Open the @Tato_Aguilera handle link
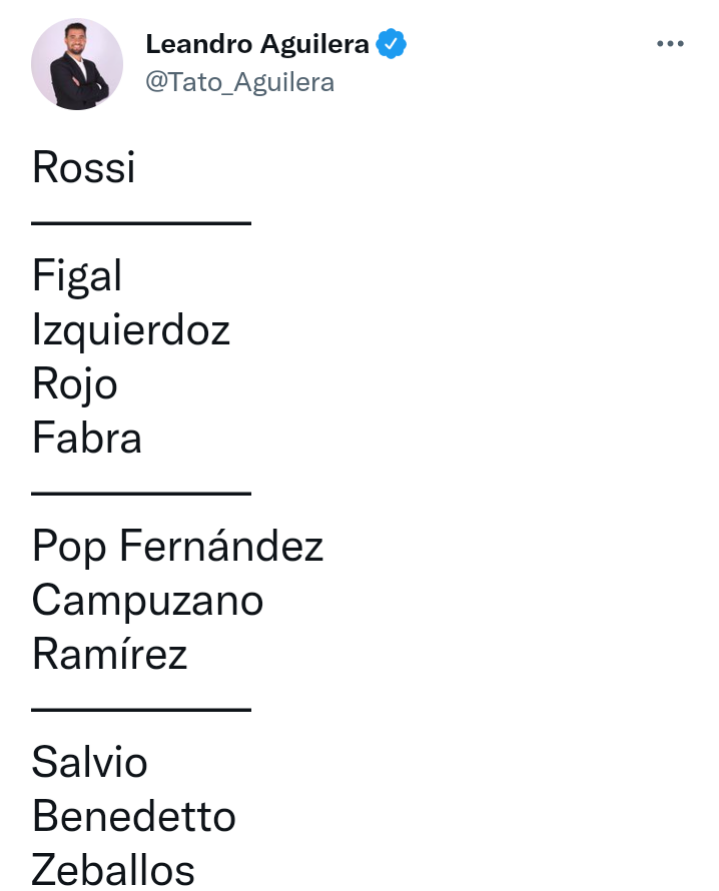This screenshot has height=891, width=719. [240, 82]
